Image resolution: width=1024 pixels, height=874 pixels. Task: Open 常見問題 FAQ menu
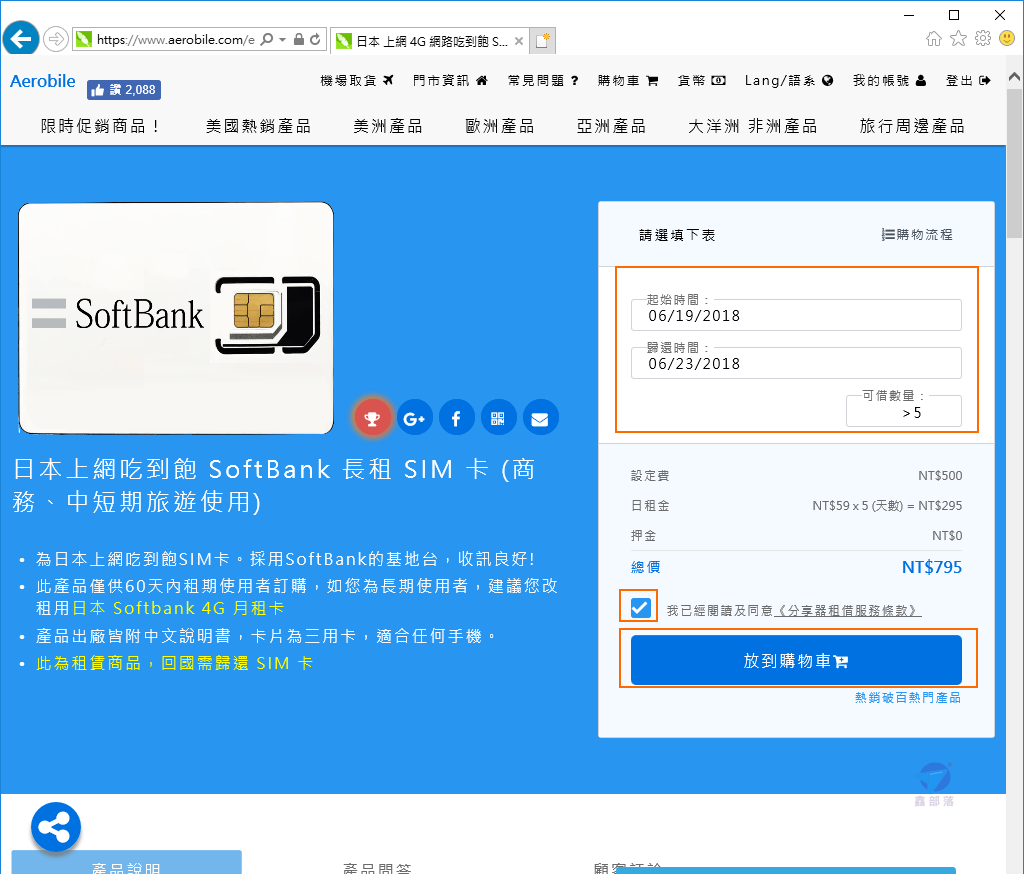[543, 80]
